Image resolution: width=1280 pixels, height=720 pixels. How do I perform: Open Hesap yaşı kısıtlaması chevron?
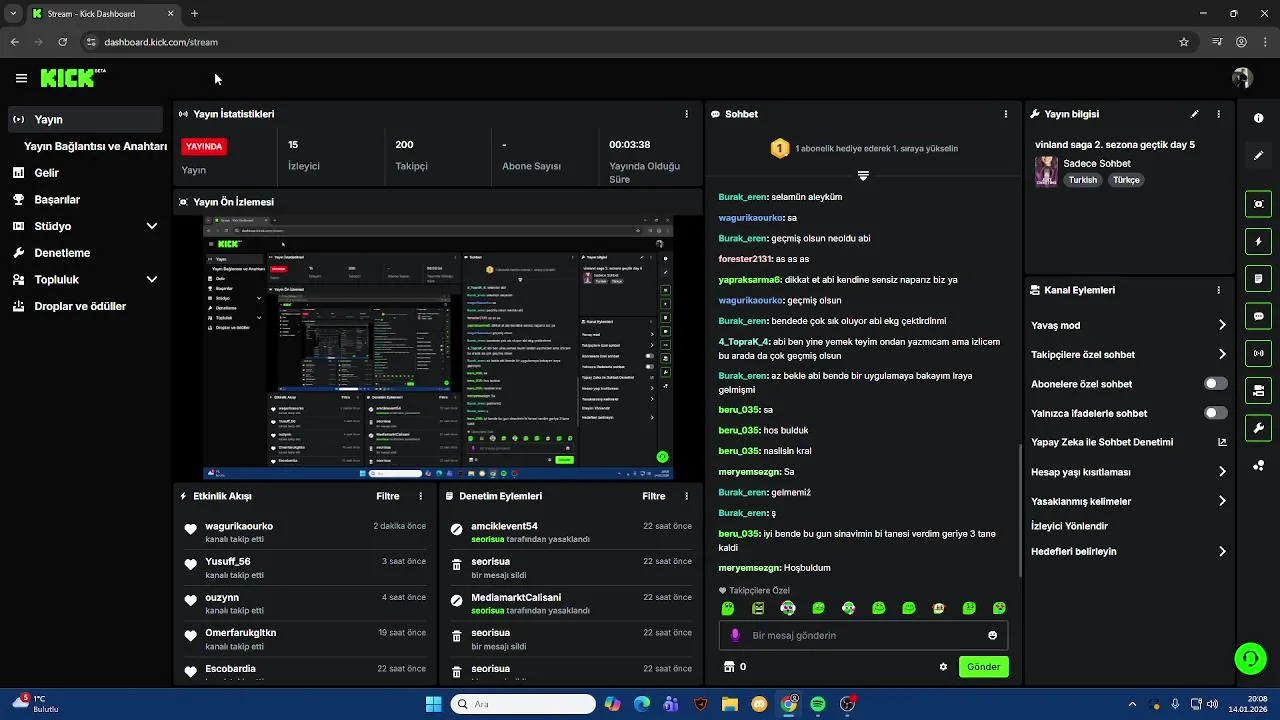point(1222,472)
